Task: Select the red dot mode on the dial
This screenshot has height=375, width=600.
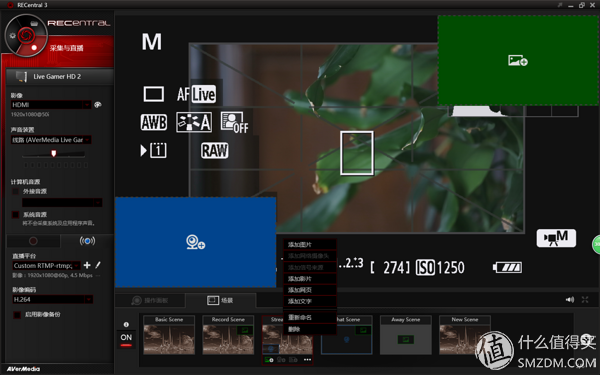Action: (34, 48)
